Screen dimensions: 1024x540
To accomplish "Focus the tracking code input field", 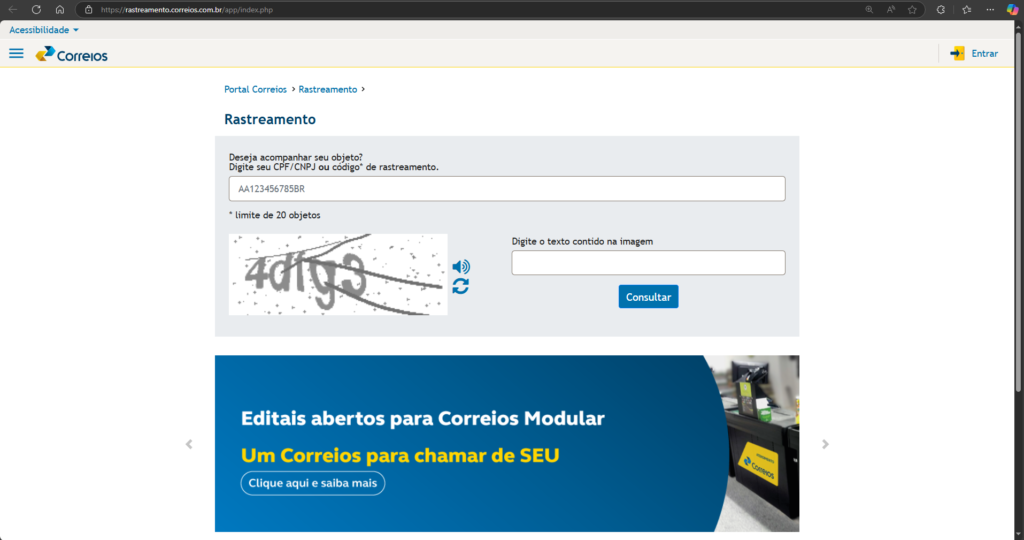I will pyautogui.click(x=507, y=189).
